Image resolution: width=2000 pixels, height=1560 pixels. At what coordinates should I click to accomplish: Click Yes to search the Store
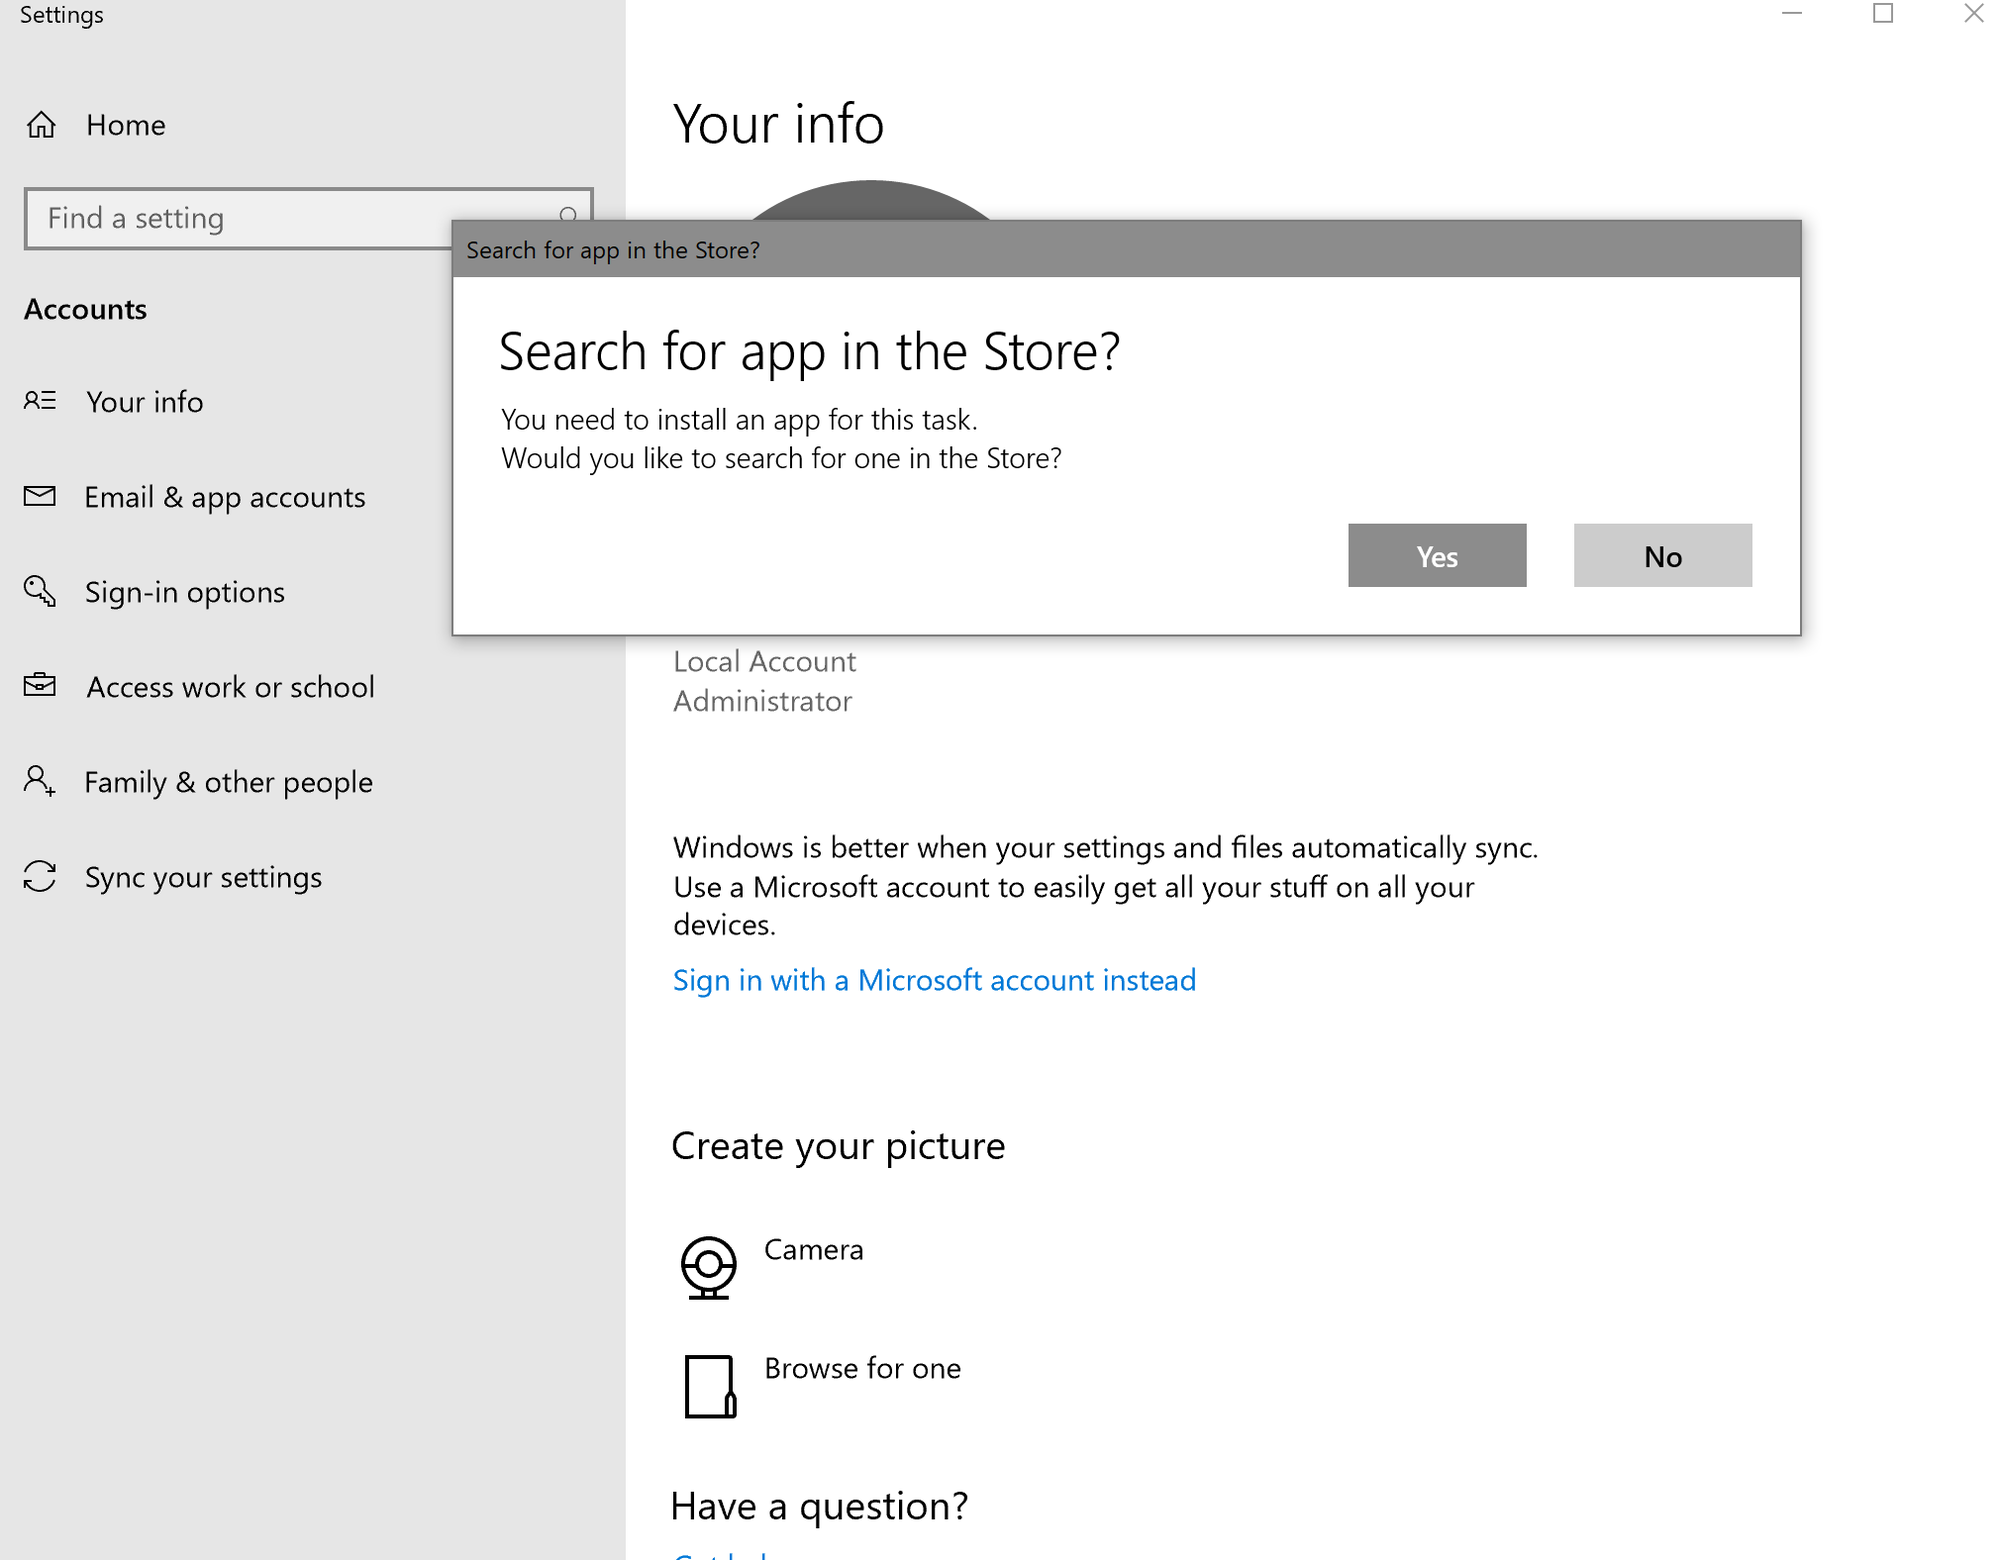(1437, 556)
